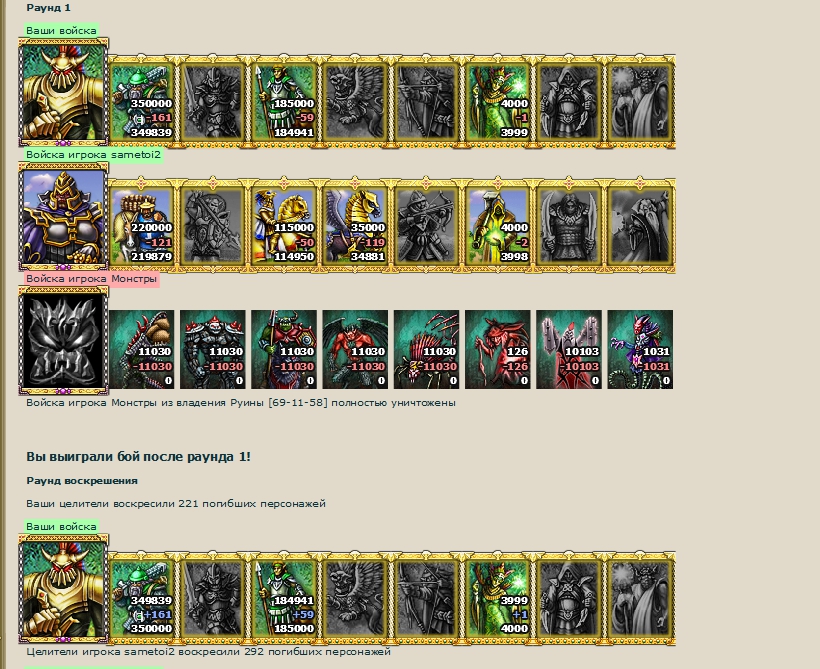Click the golden knight card showing 115000
The image size is (820, 669).
tap(284, 225)
